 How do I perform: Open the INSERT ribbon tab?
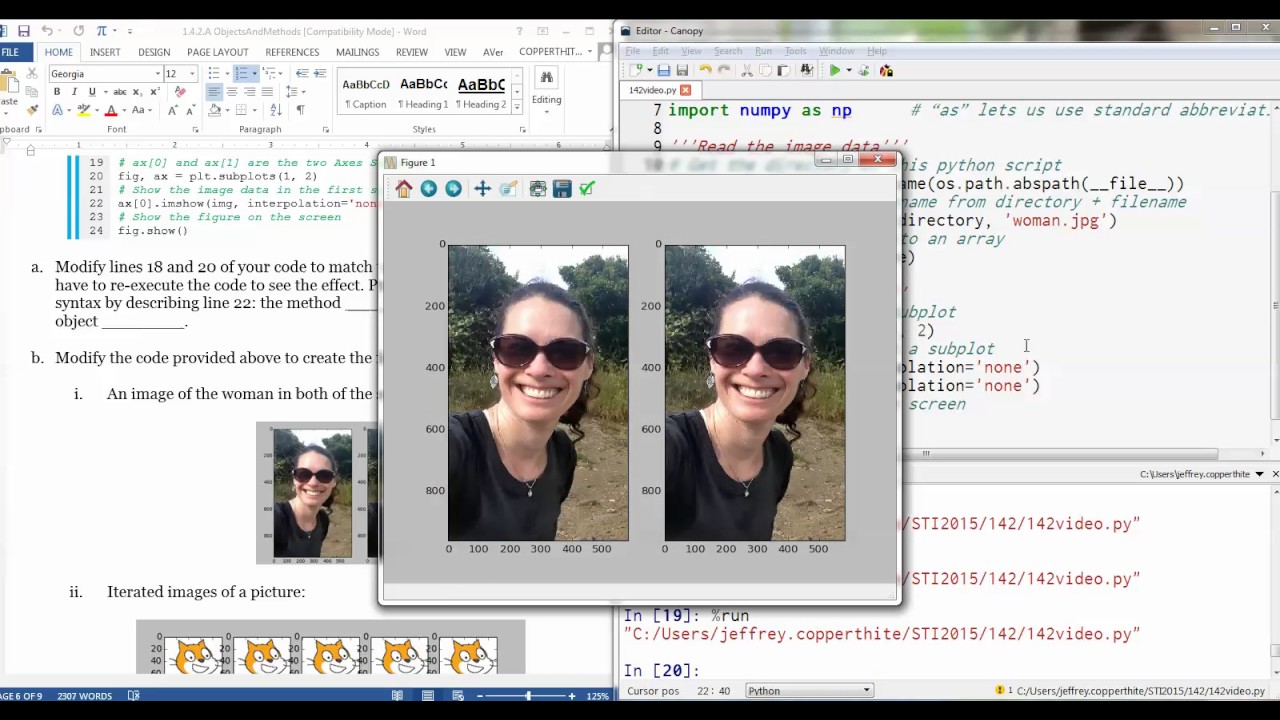[x=105, y=52]
